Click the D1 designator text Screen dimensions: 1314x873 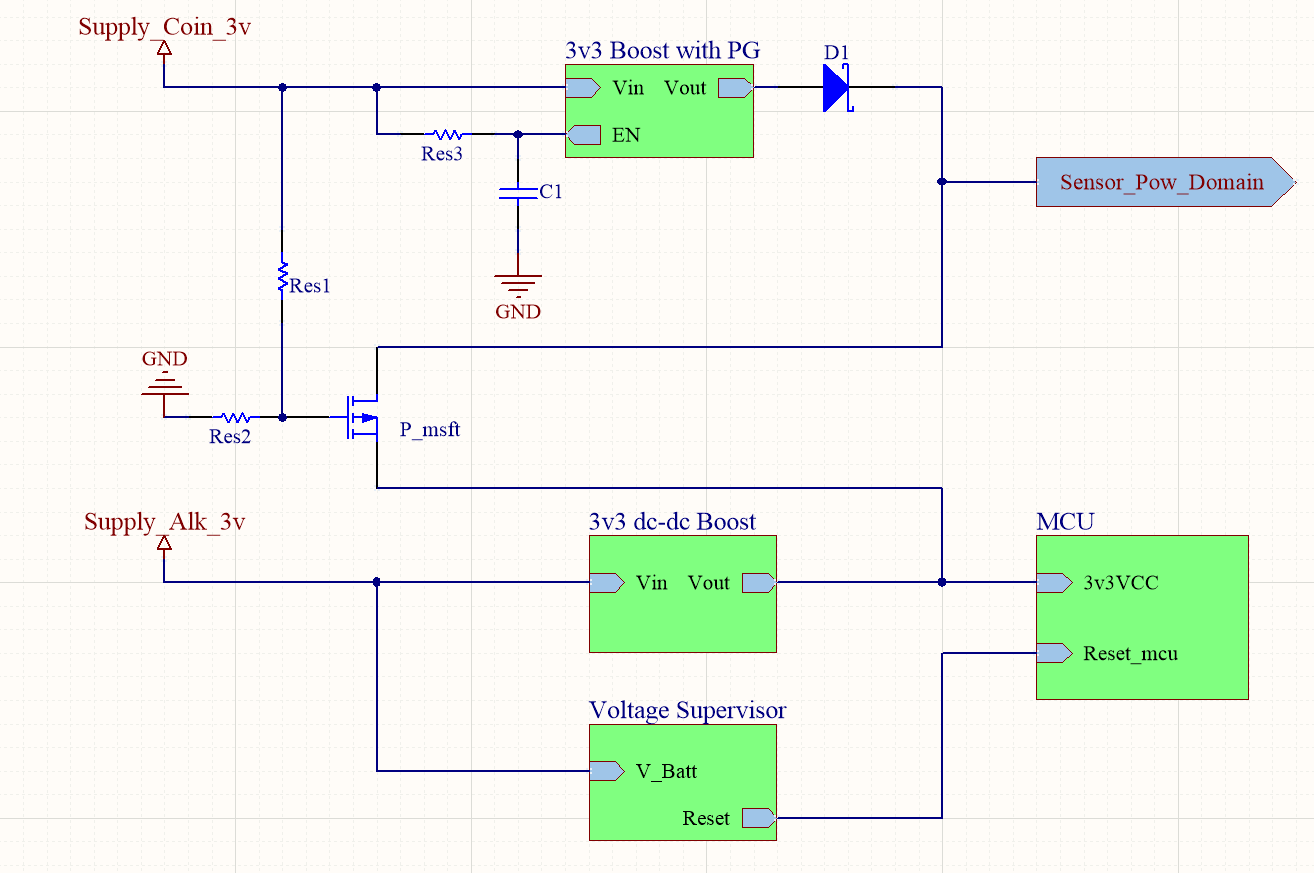[x=837, y=51]
